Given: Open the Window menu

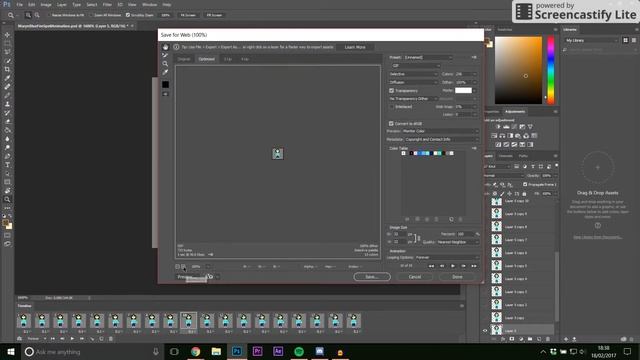Looking at the screenshot, I should pos(149,4).
